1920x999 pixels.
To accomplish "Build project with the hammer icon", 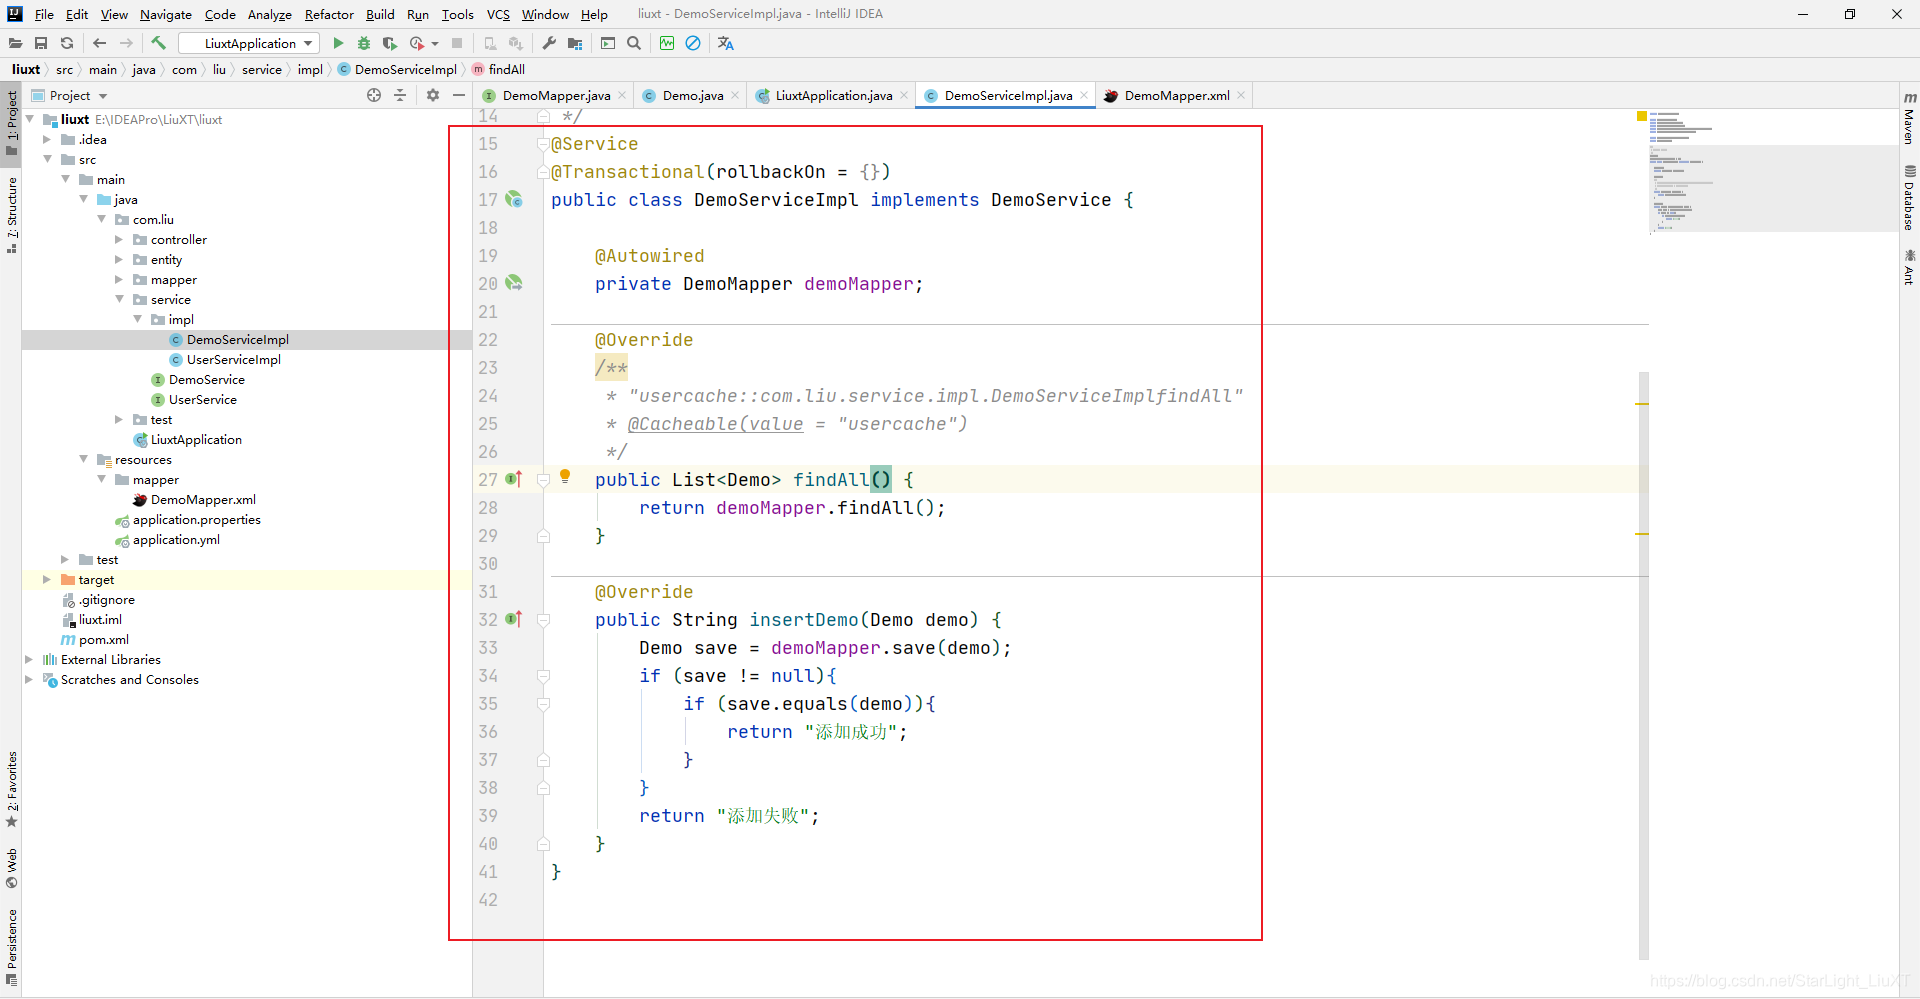I will pos(158,43).
